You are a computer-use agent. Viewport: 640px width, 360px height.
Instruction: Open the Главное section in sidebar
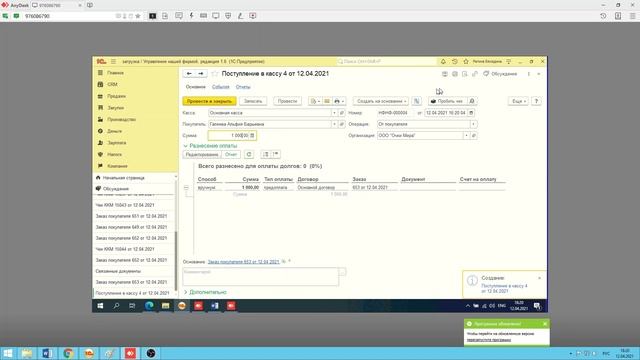116,73
